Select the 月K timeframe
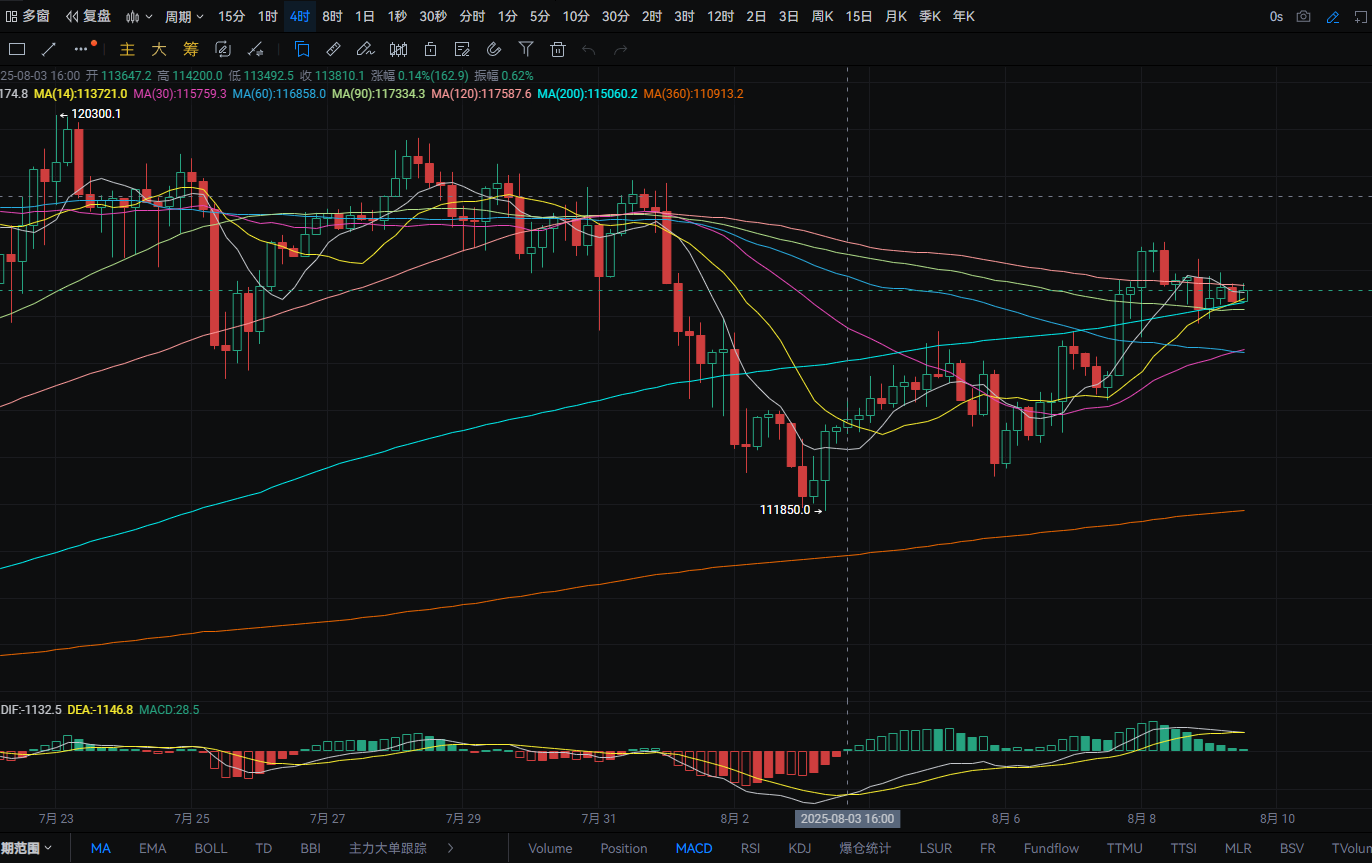 tap(897, 16)
